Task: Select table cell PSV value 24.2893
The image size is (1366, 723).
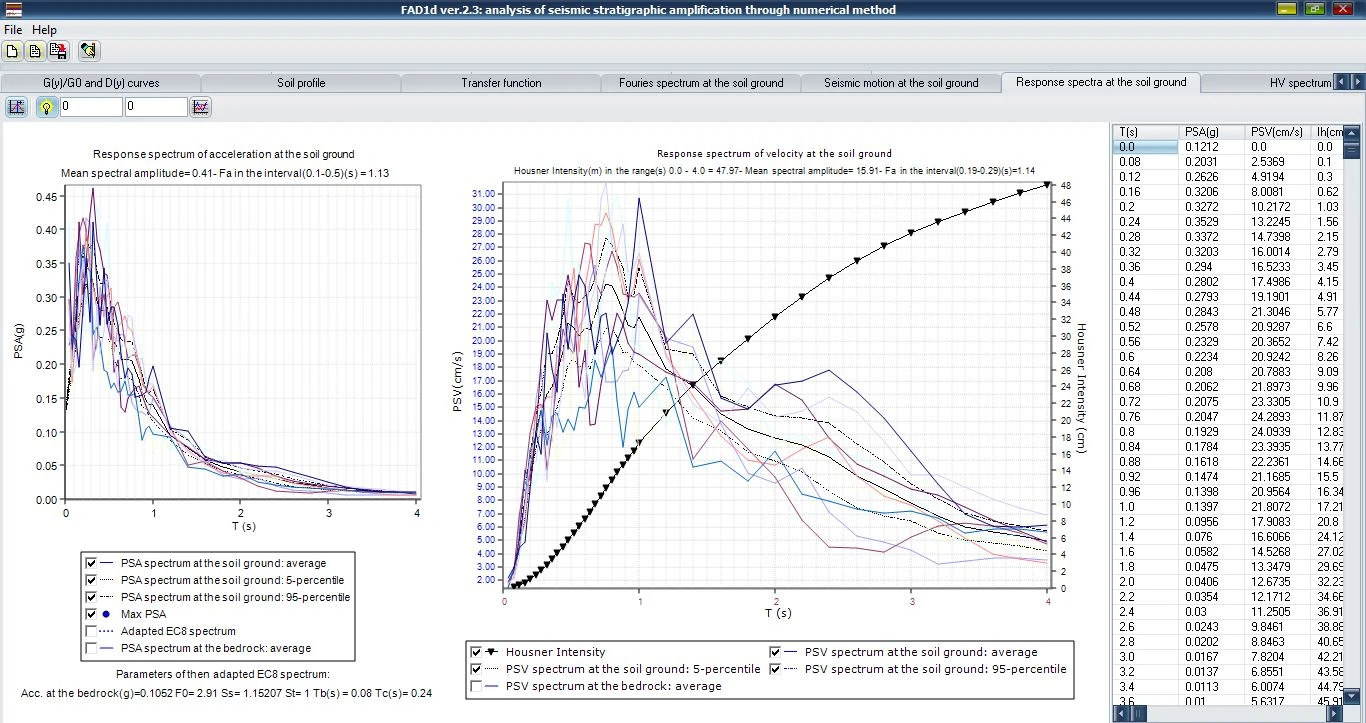Action: tap(1279, 416)
